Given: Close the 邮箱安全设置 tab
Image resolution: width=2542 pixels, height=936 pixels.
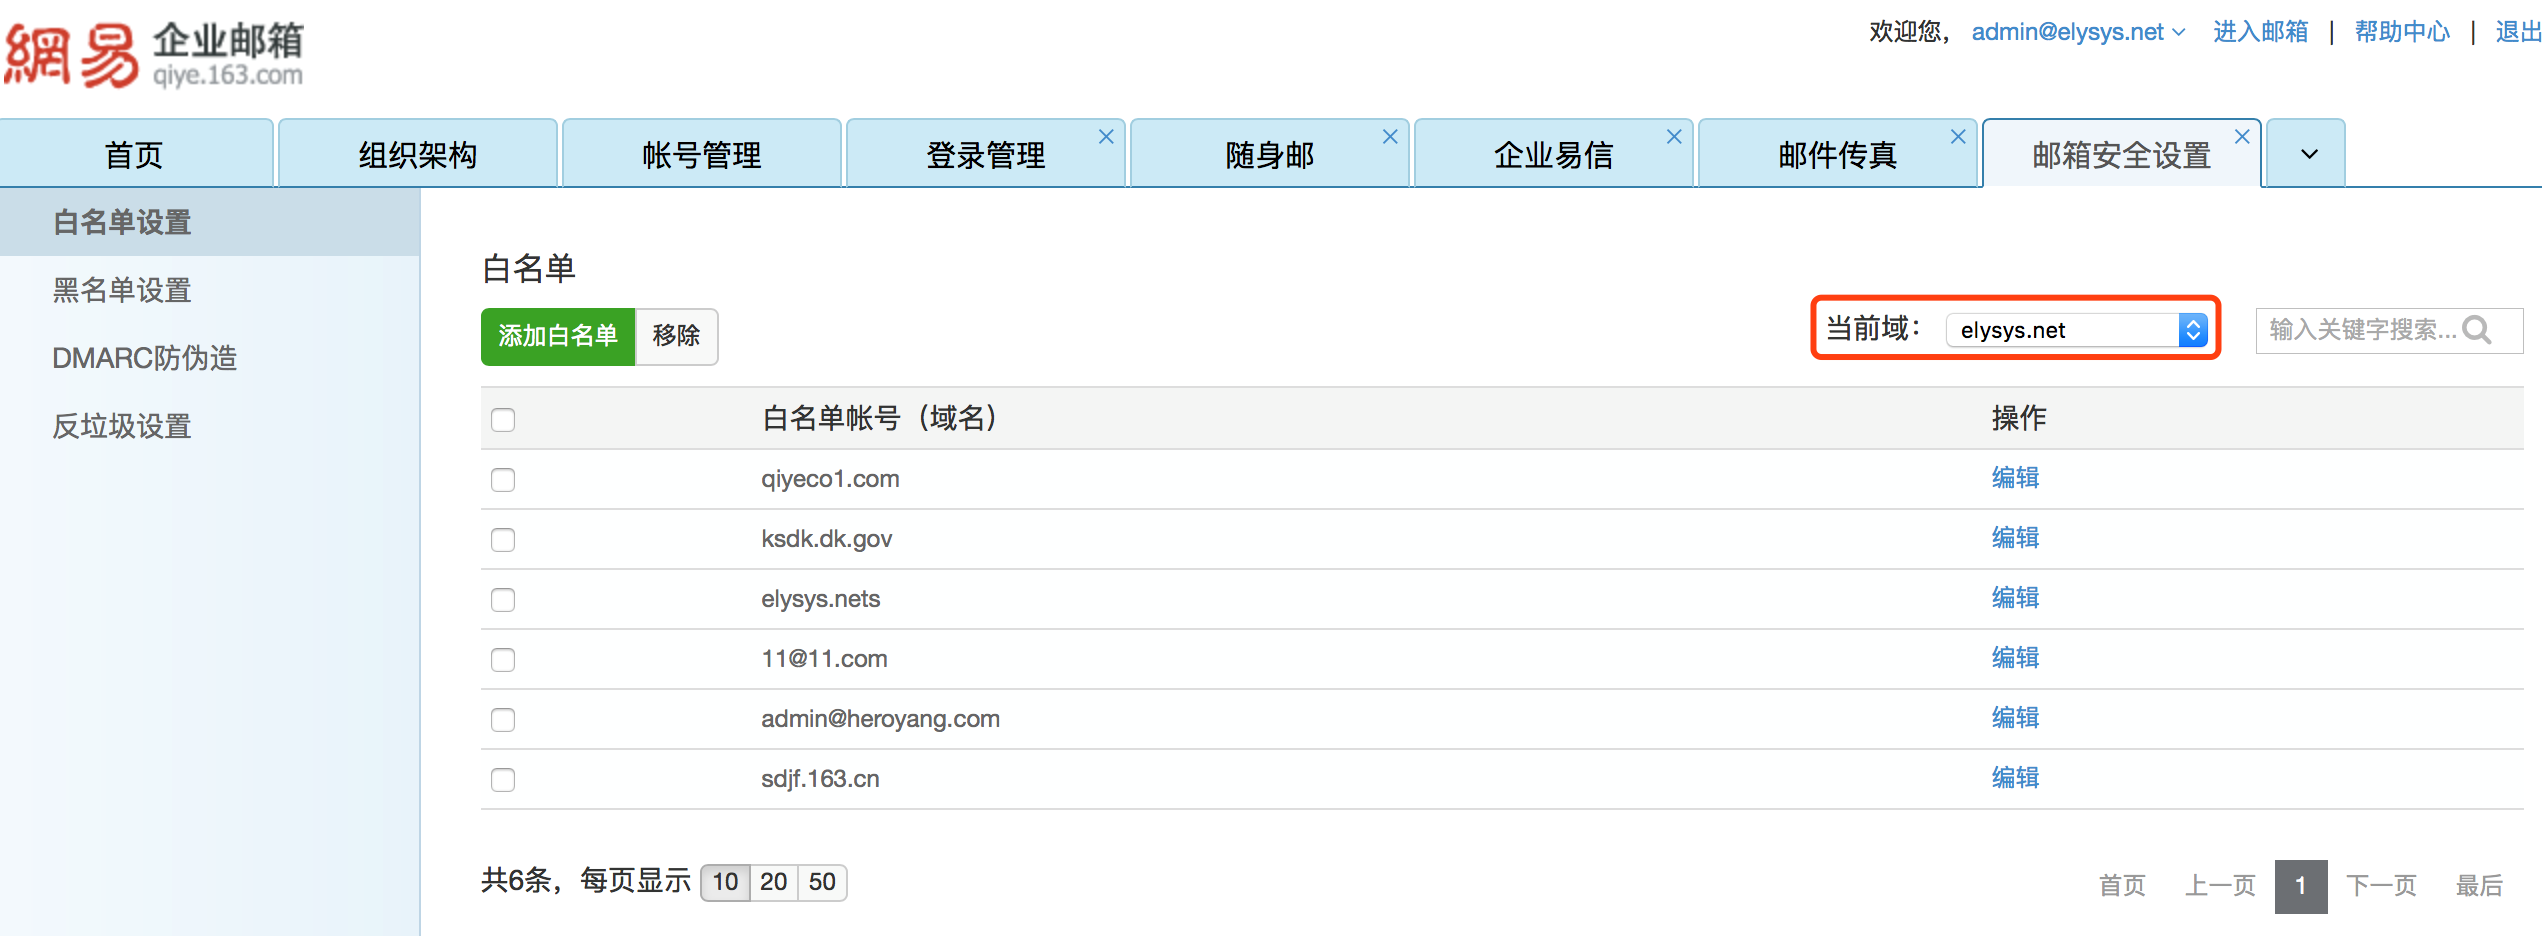Looking at the screenshot, I should (2242, 137).
